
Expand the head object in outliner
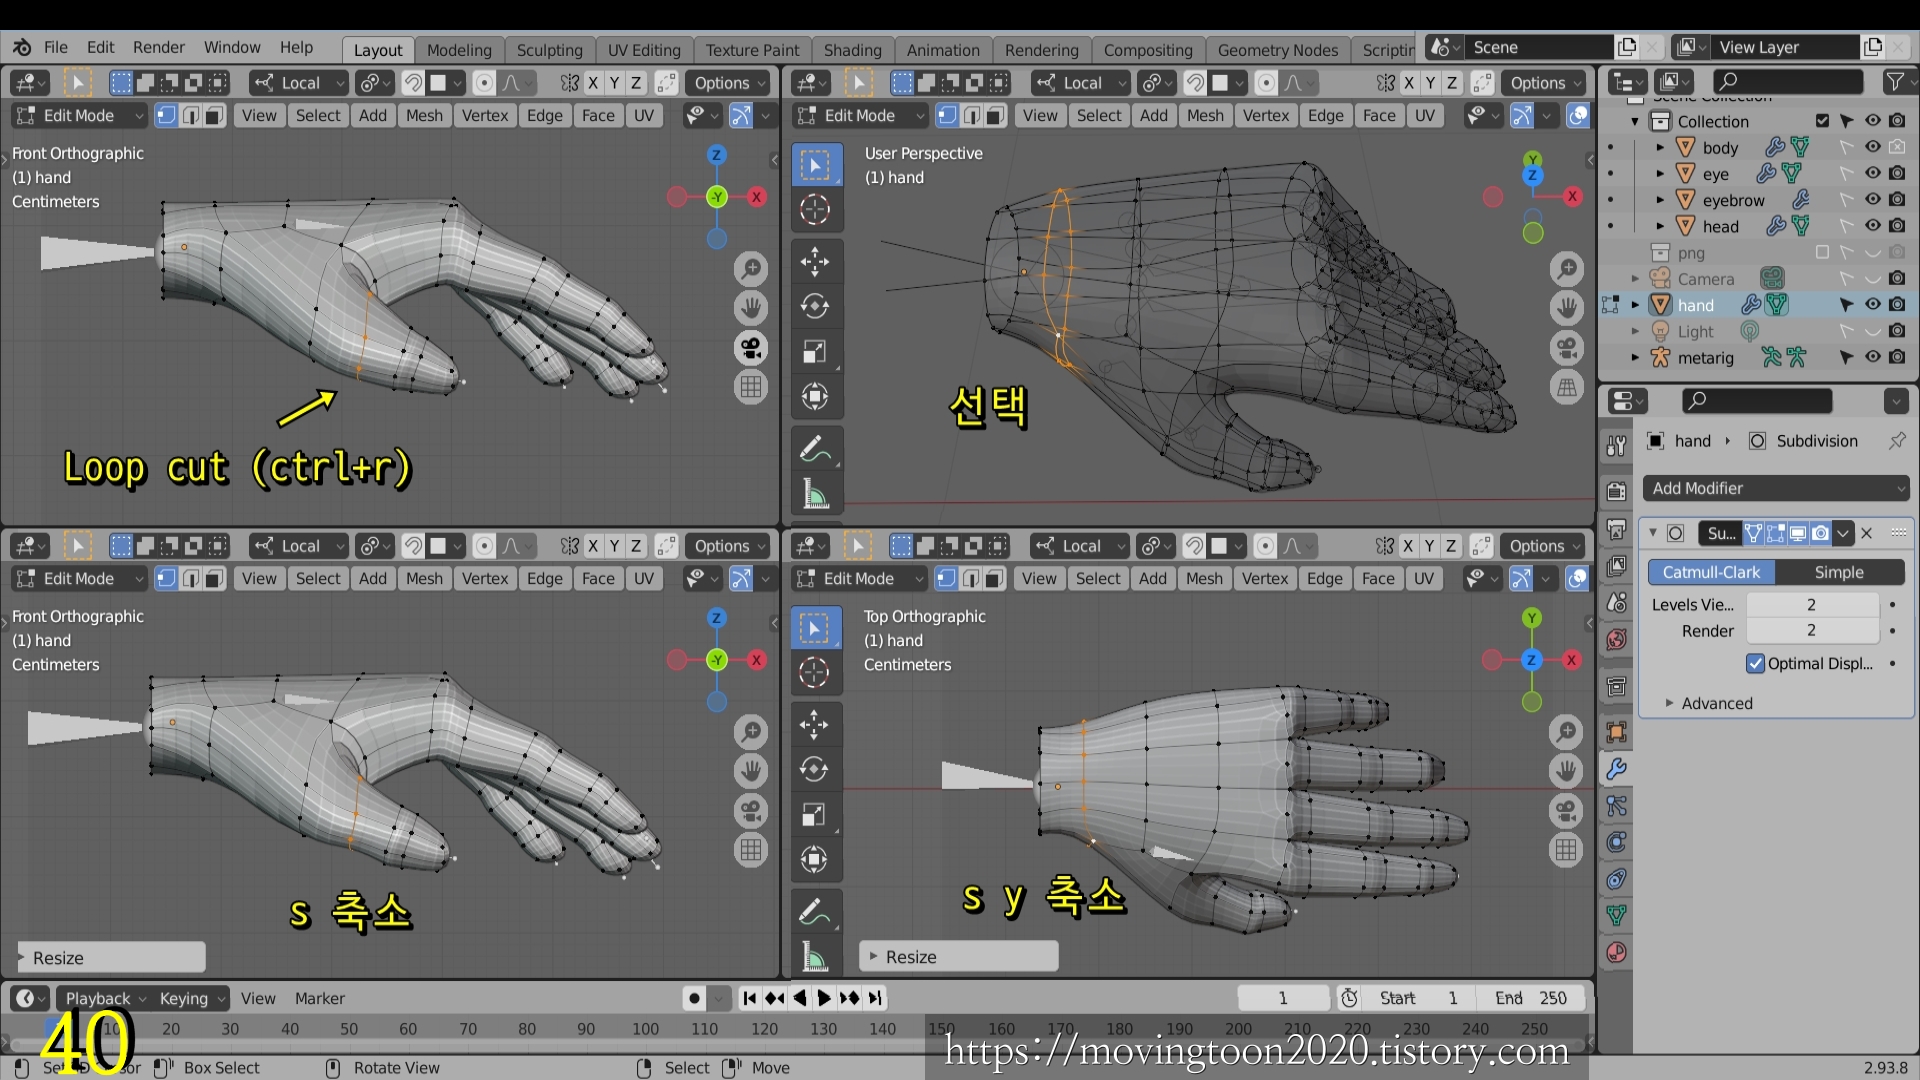tap(1660, 226)
